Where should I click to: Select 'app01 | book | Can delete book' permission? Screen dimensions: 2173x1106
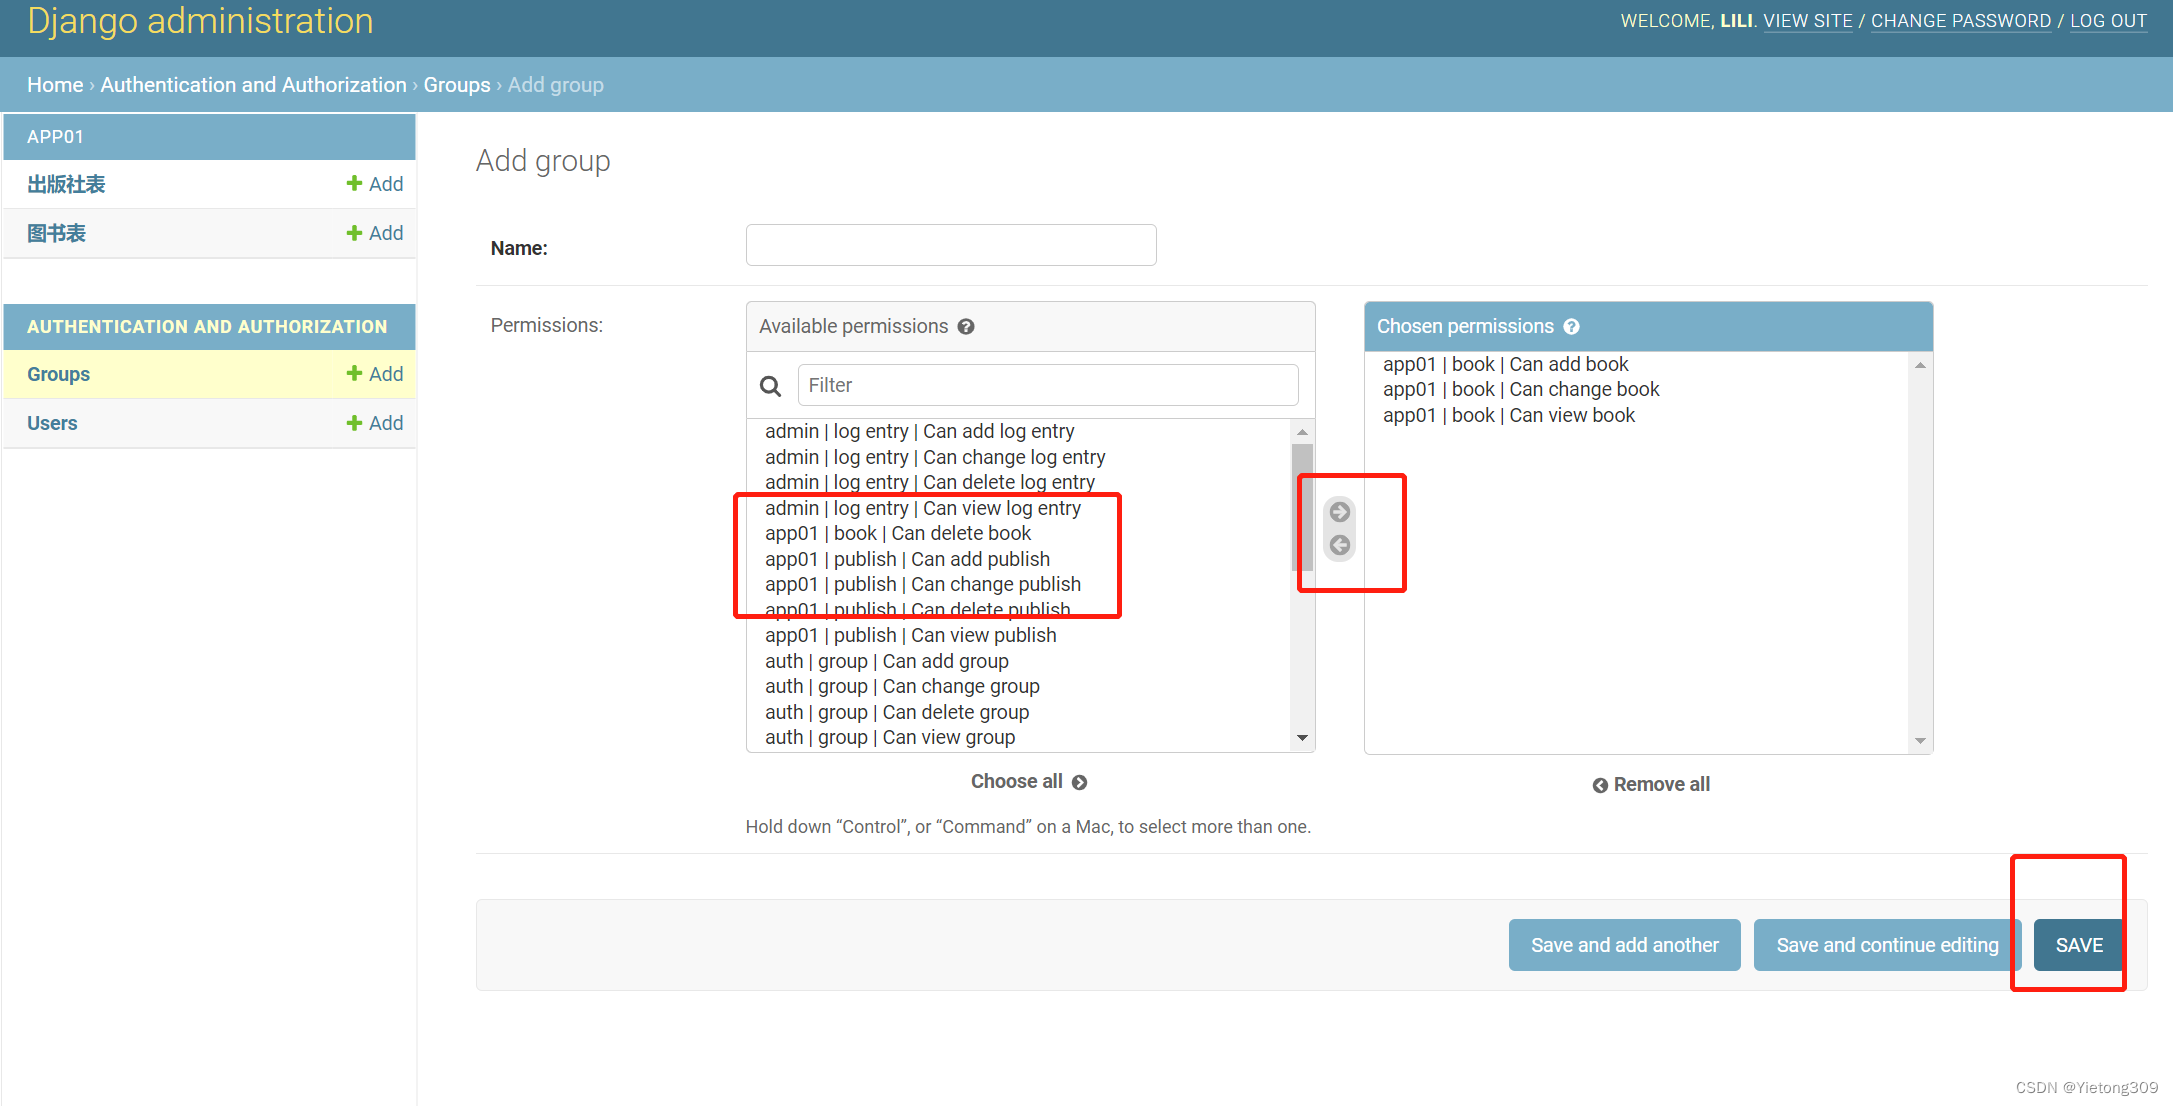(x=898, y=534)
